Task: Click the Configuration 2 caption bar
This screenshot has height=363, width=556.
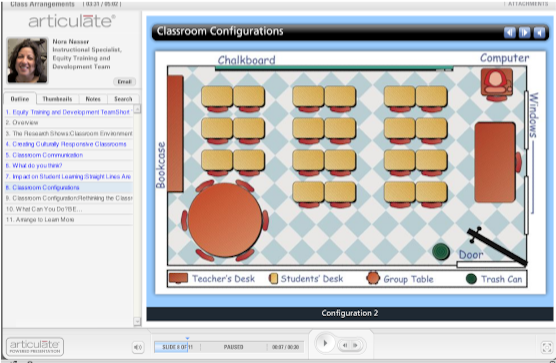Action: pyautogui.click(x=350, y=313)
